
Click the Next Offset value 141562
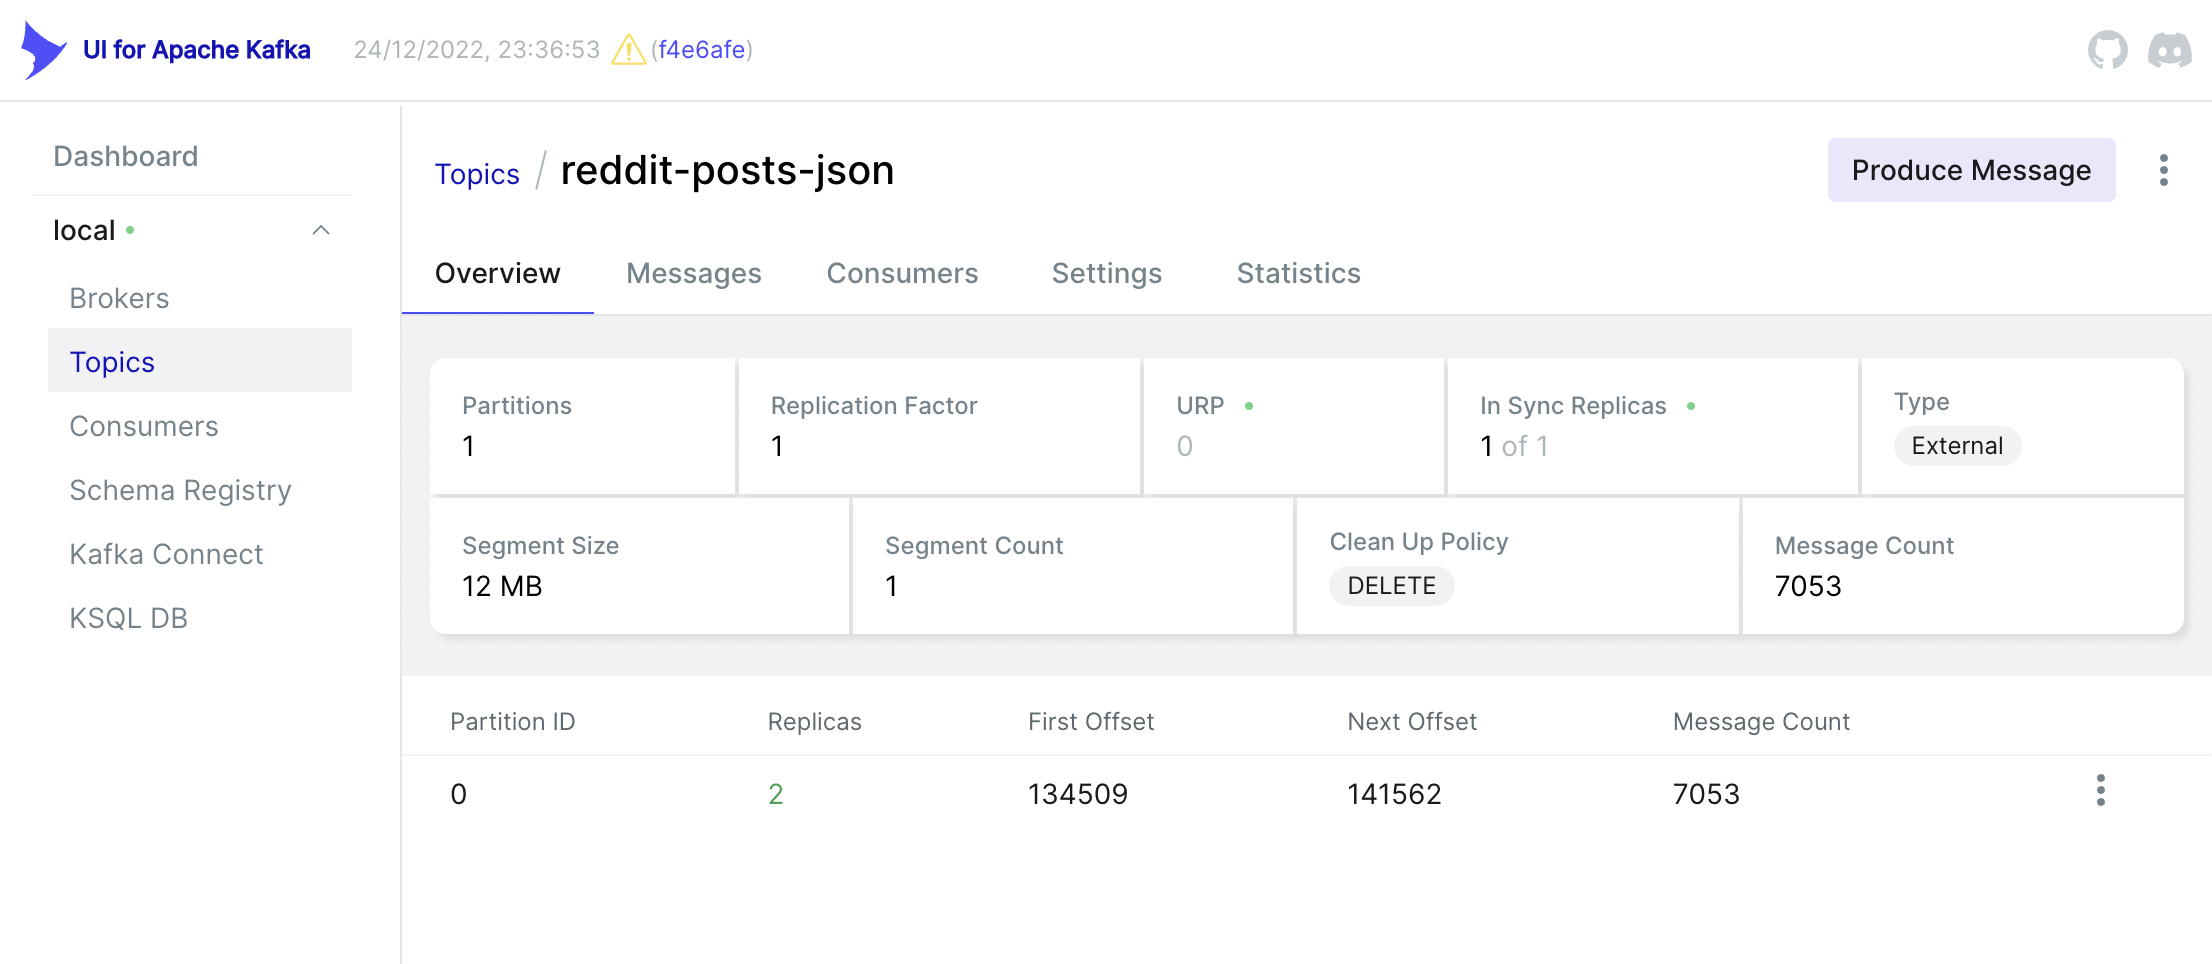click(1394, 794)
